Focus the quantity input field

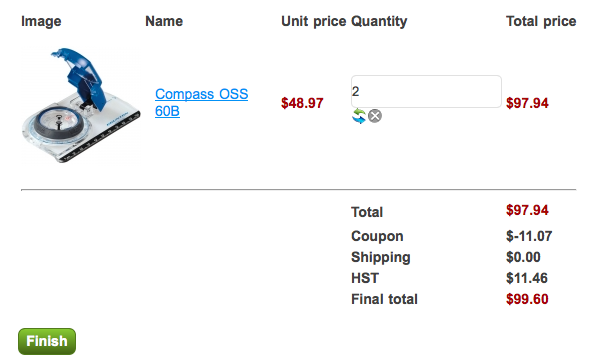426,91
